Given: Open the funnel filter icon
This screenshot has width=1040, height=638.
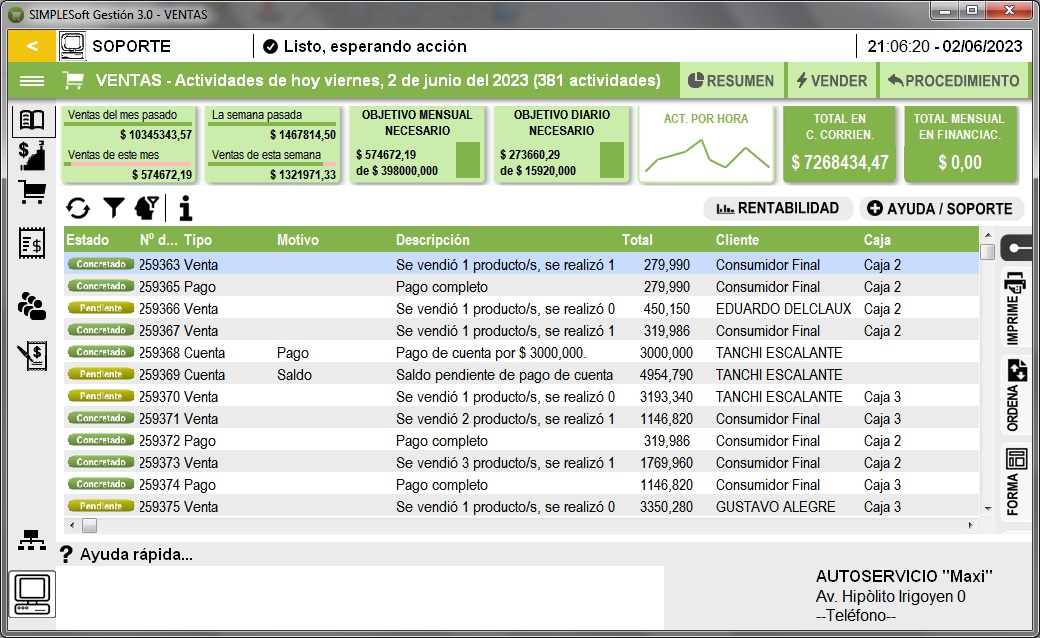Looking at the screenshot, I should (114, 208).
